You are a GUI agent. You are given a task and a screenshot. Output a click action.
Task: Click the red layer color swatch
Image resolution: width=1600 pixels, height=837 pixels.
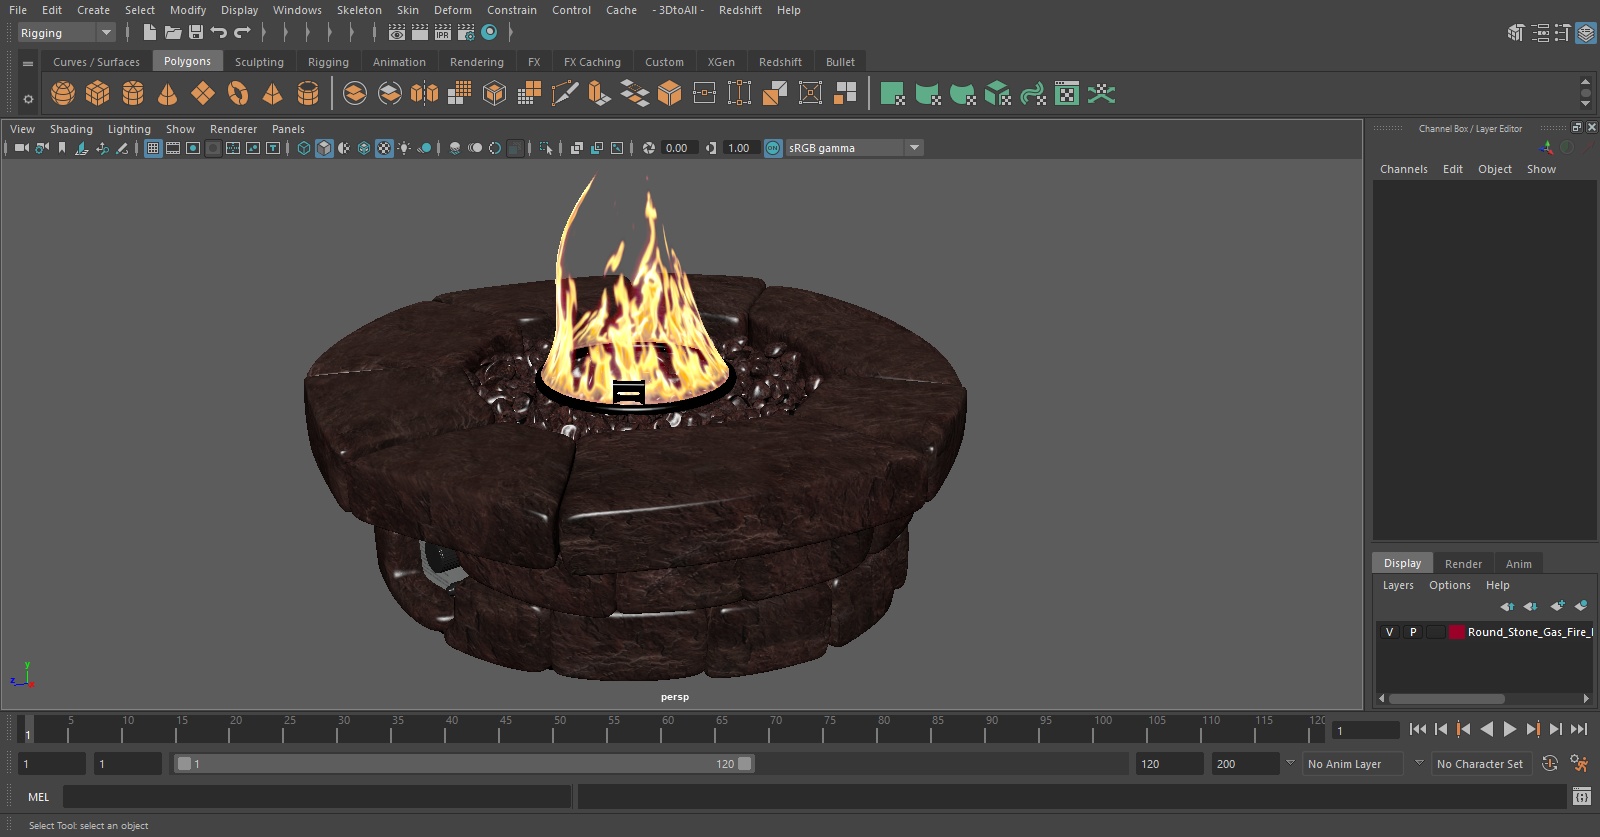coord(1457,632)
